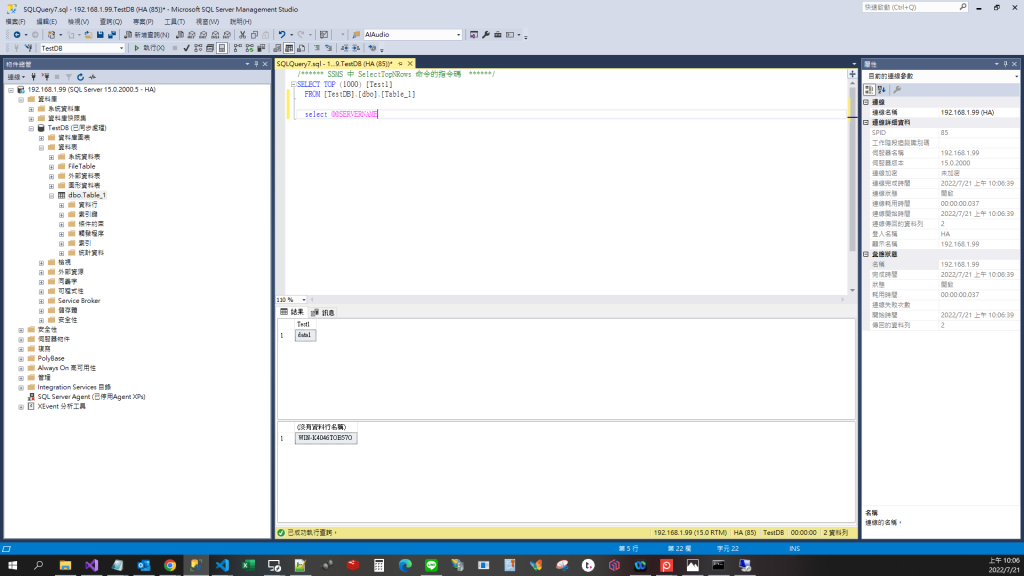Open Excel from the Windows taskbar
This screenshot has height=576, width=1024.
pyautogui.click(x=248, y=565)
